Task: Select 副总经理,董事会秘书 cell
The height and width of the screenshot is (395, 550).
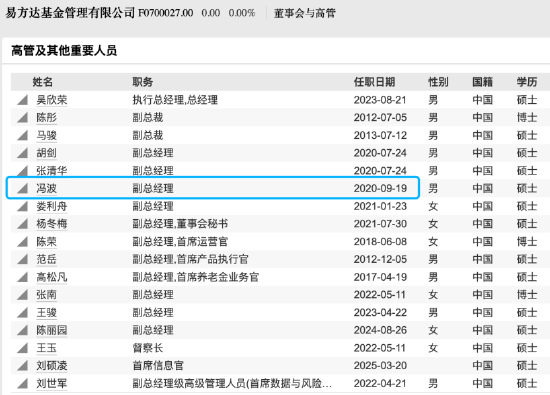Action: click(x=180, y=224)
